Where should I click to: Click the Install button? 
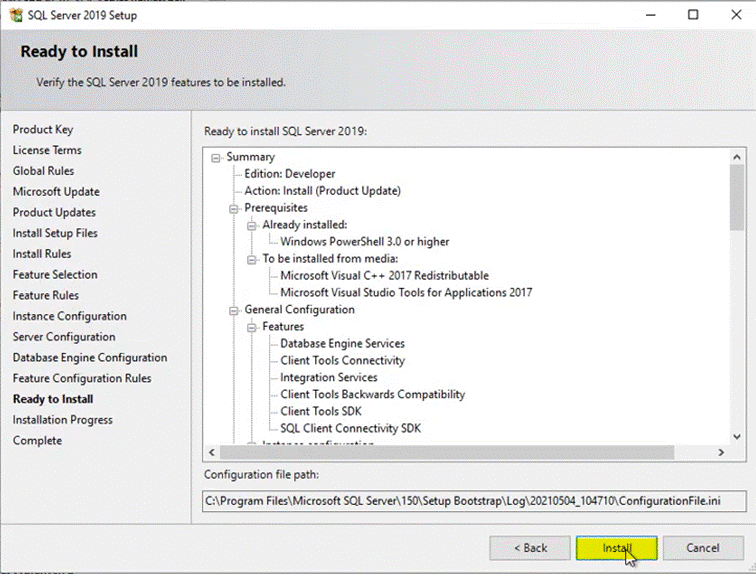617,548
